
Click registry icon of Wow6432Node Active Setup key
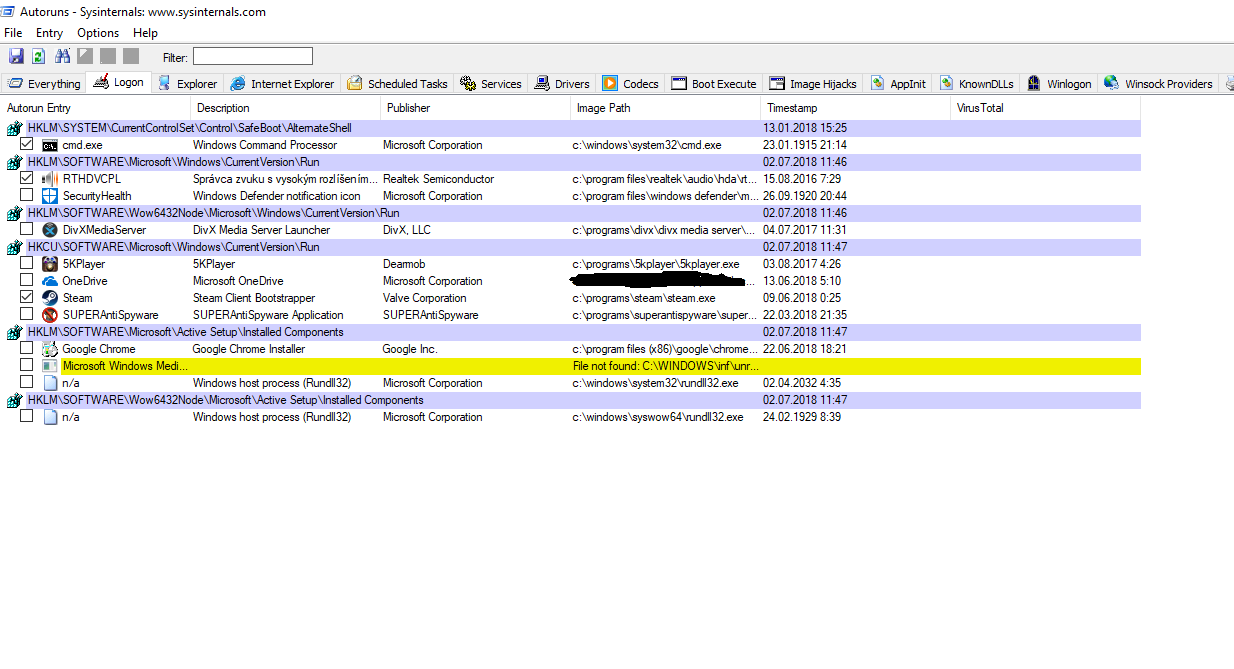click(x=15, y=400)
